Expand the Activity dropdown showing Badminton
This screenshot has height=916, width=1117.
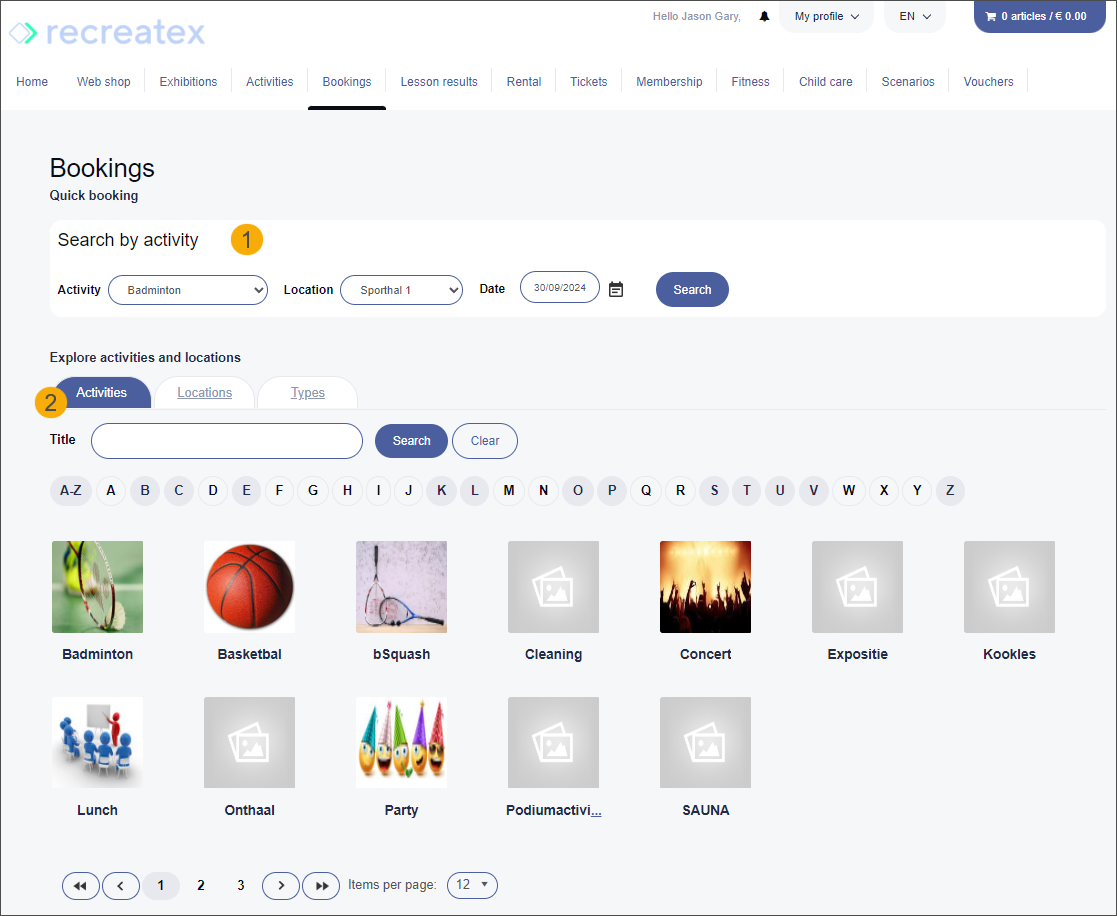[187, 290]
